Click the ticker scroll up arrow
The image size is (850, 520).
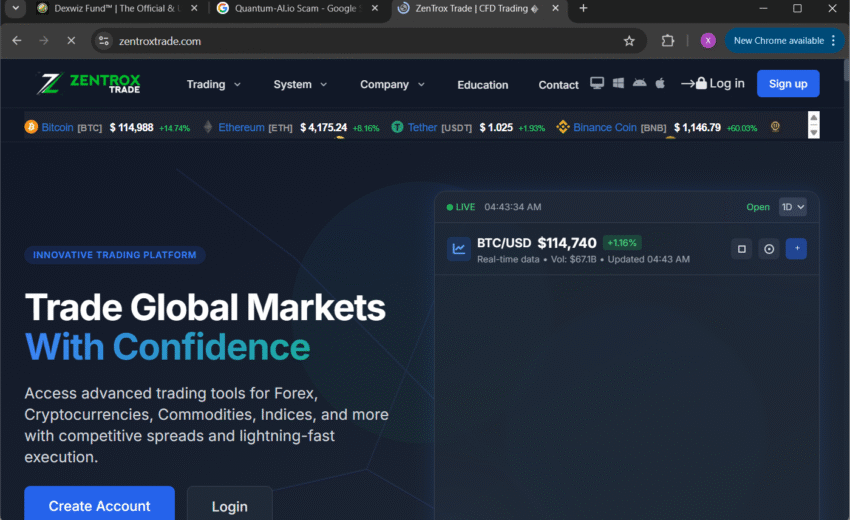(x=813, y=118)
